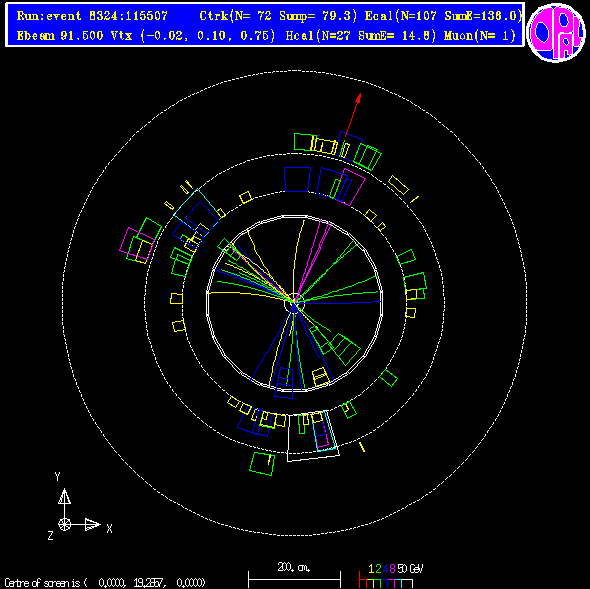This screenshot has height=589, width=590.
Task: Click the small central vertex circle
Action: pyautogui.click(x=294, y=303)
